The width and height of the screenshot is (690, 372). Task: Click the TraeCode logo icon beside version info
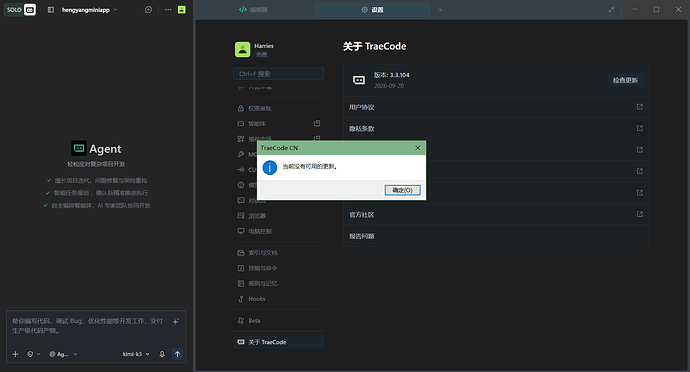coord(359,80)
